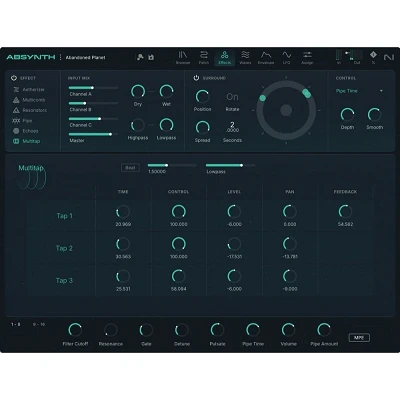Click the Dry knob
The width and height of the screenshot is (400, 400).
click(x=138, y=91)
